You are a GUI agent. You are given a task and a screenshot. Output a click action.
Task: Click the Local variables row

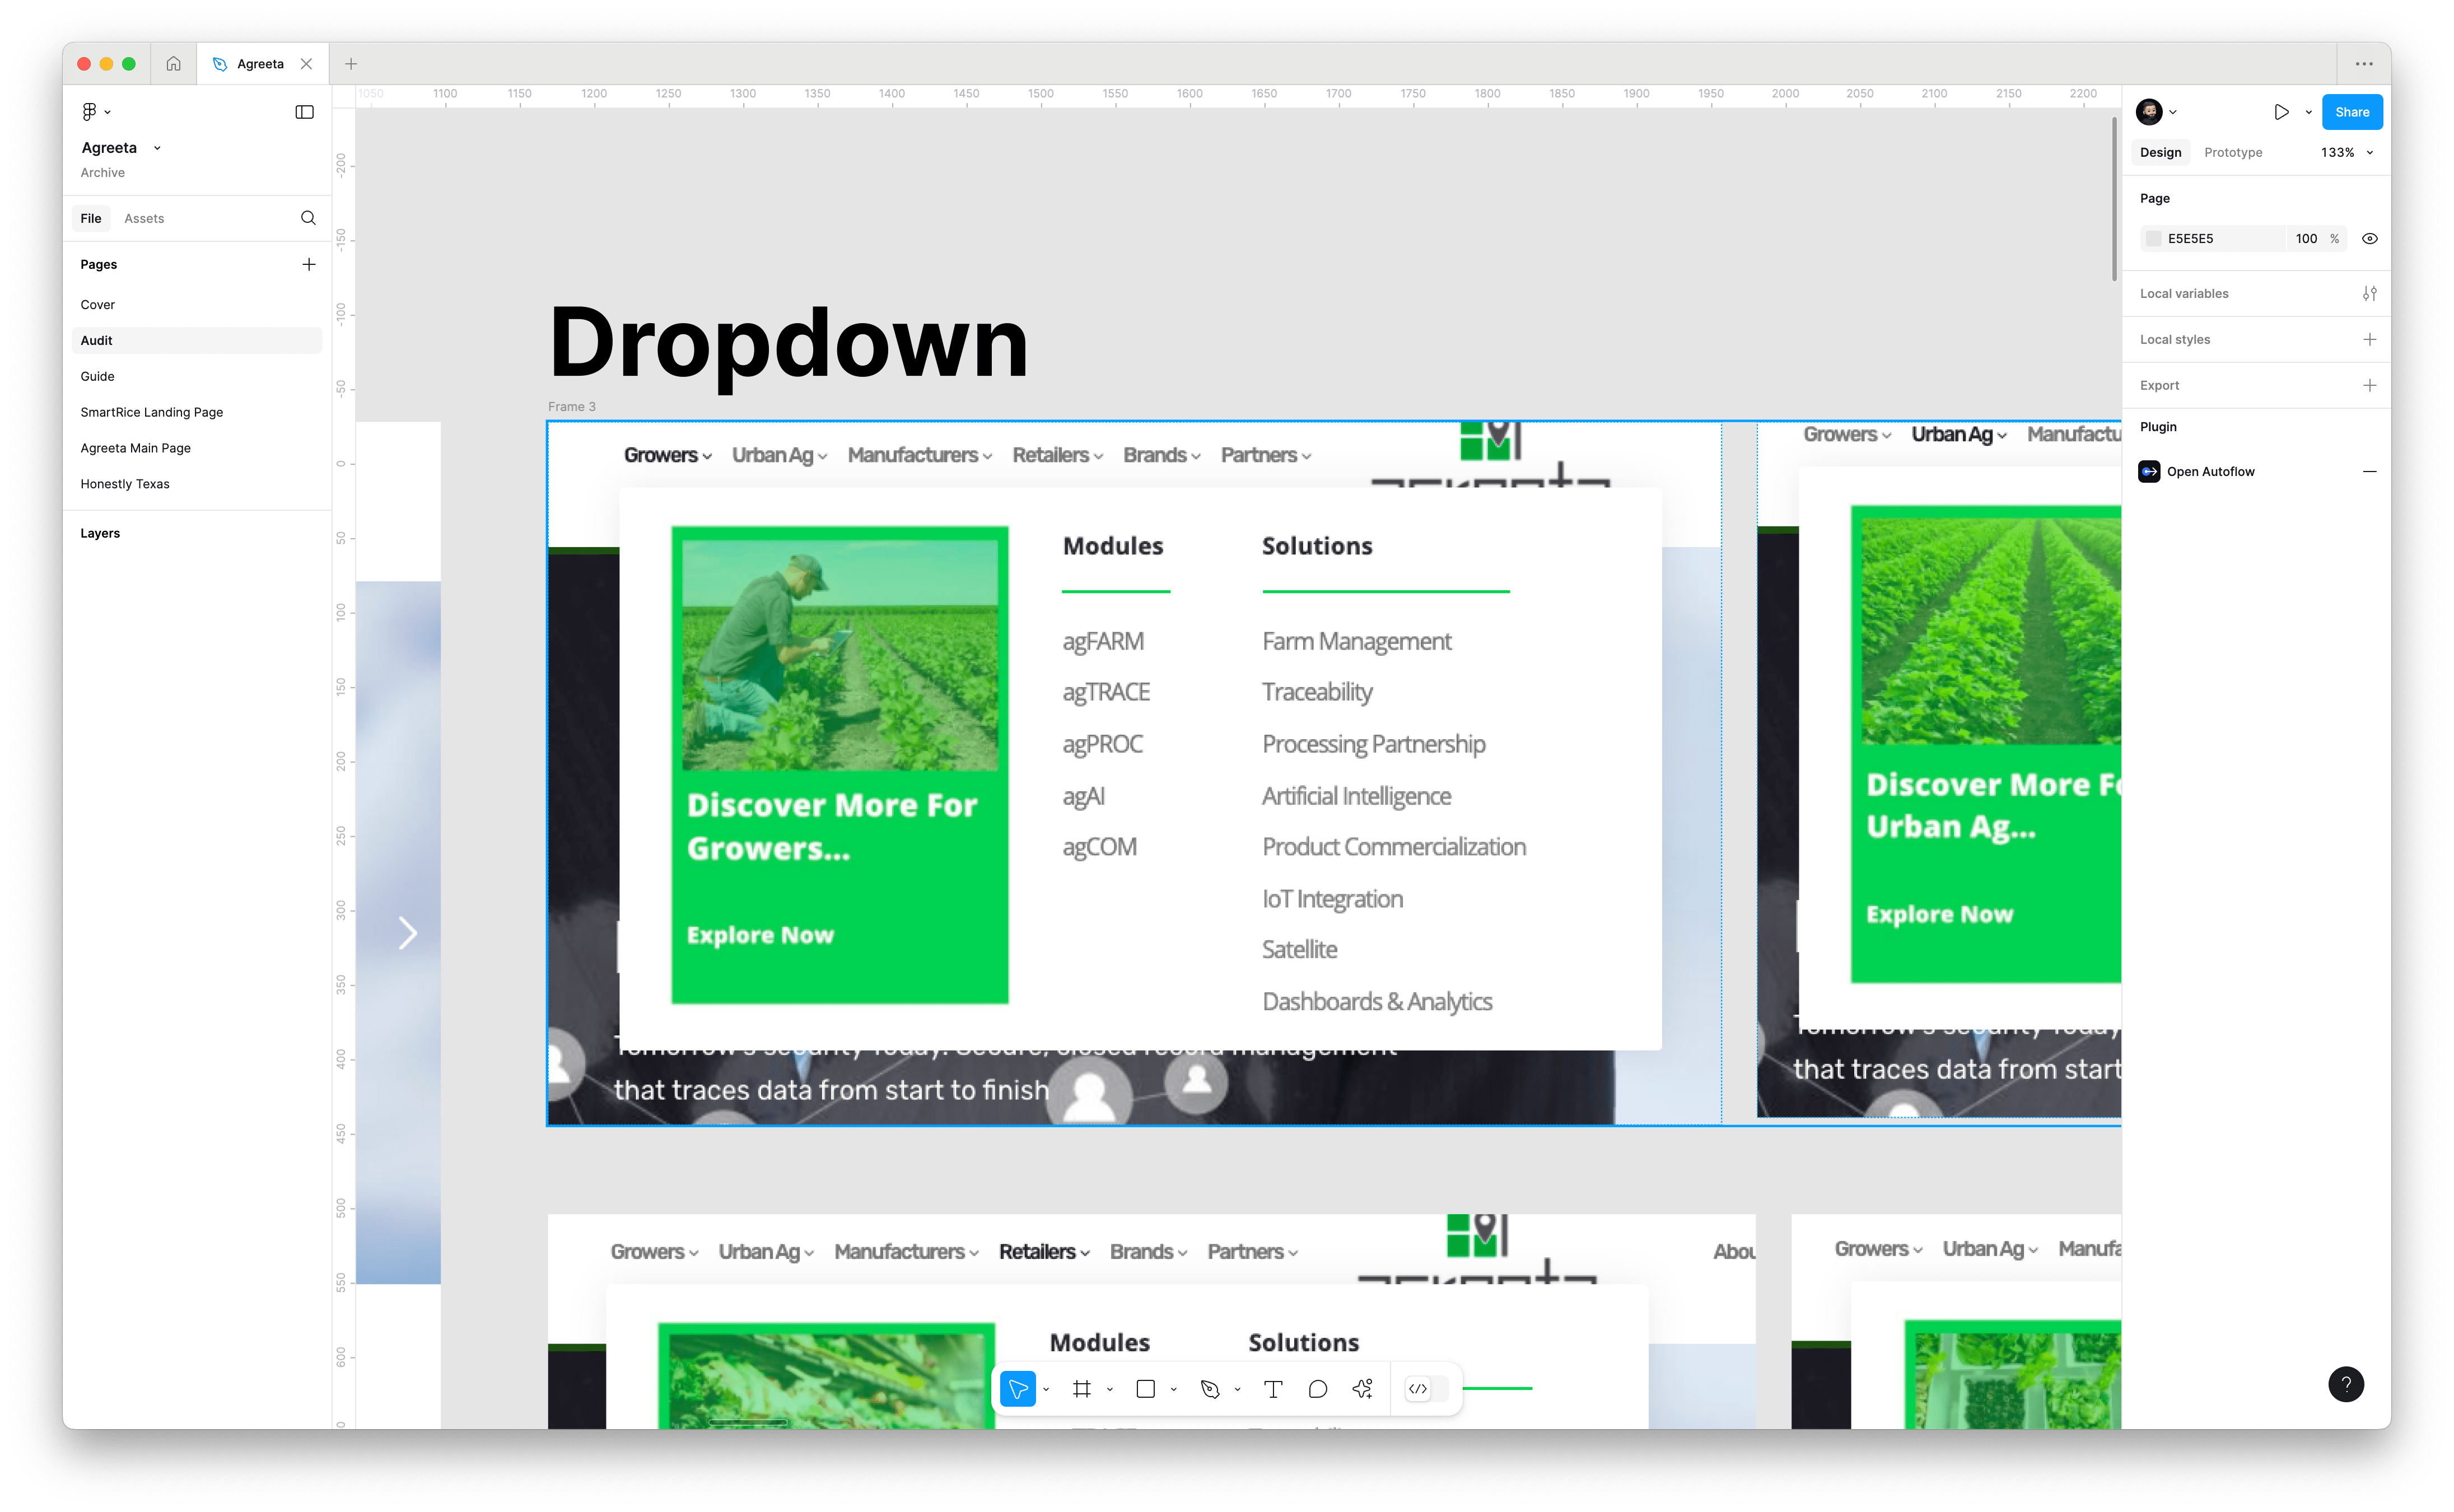pyautogui.click(x=2256, y=293)
